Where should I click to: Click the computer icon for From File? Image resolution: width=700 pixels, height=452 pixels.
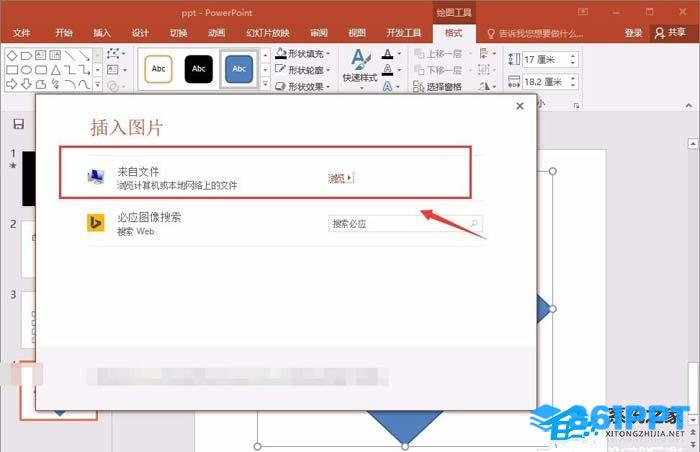point(96,177)
